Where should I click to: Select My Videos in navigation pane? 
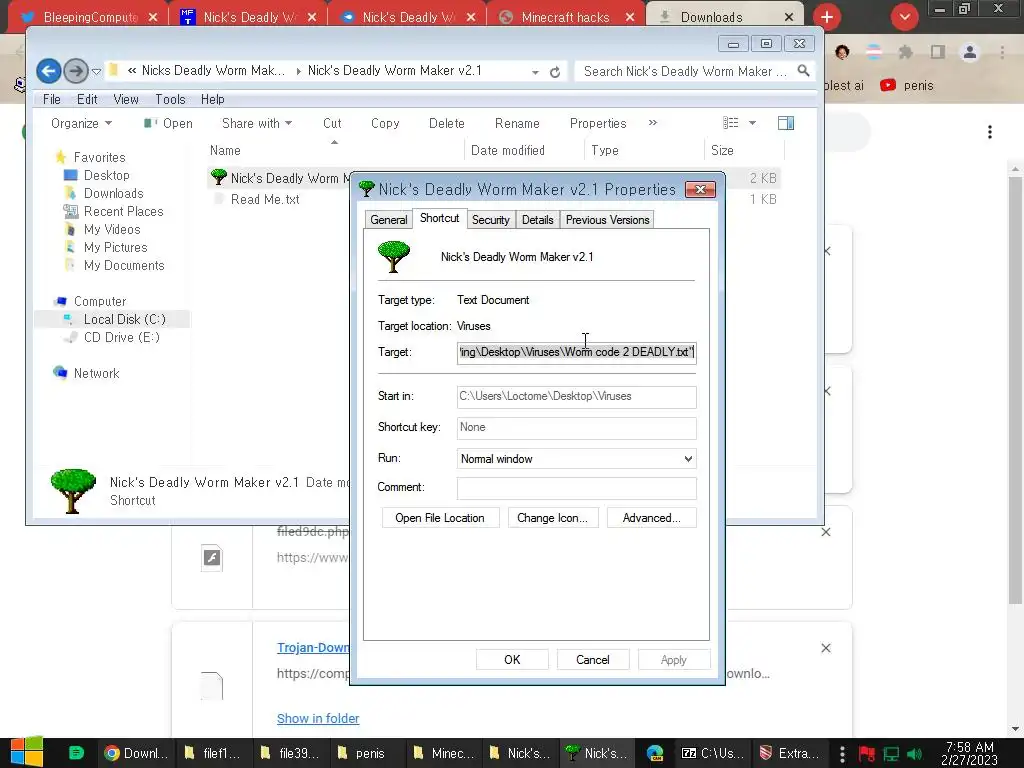112,229
